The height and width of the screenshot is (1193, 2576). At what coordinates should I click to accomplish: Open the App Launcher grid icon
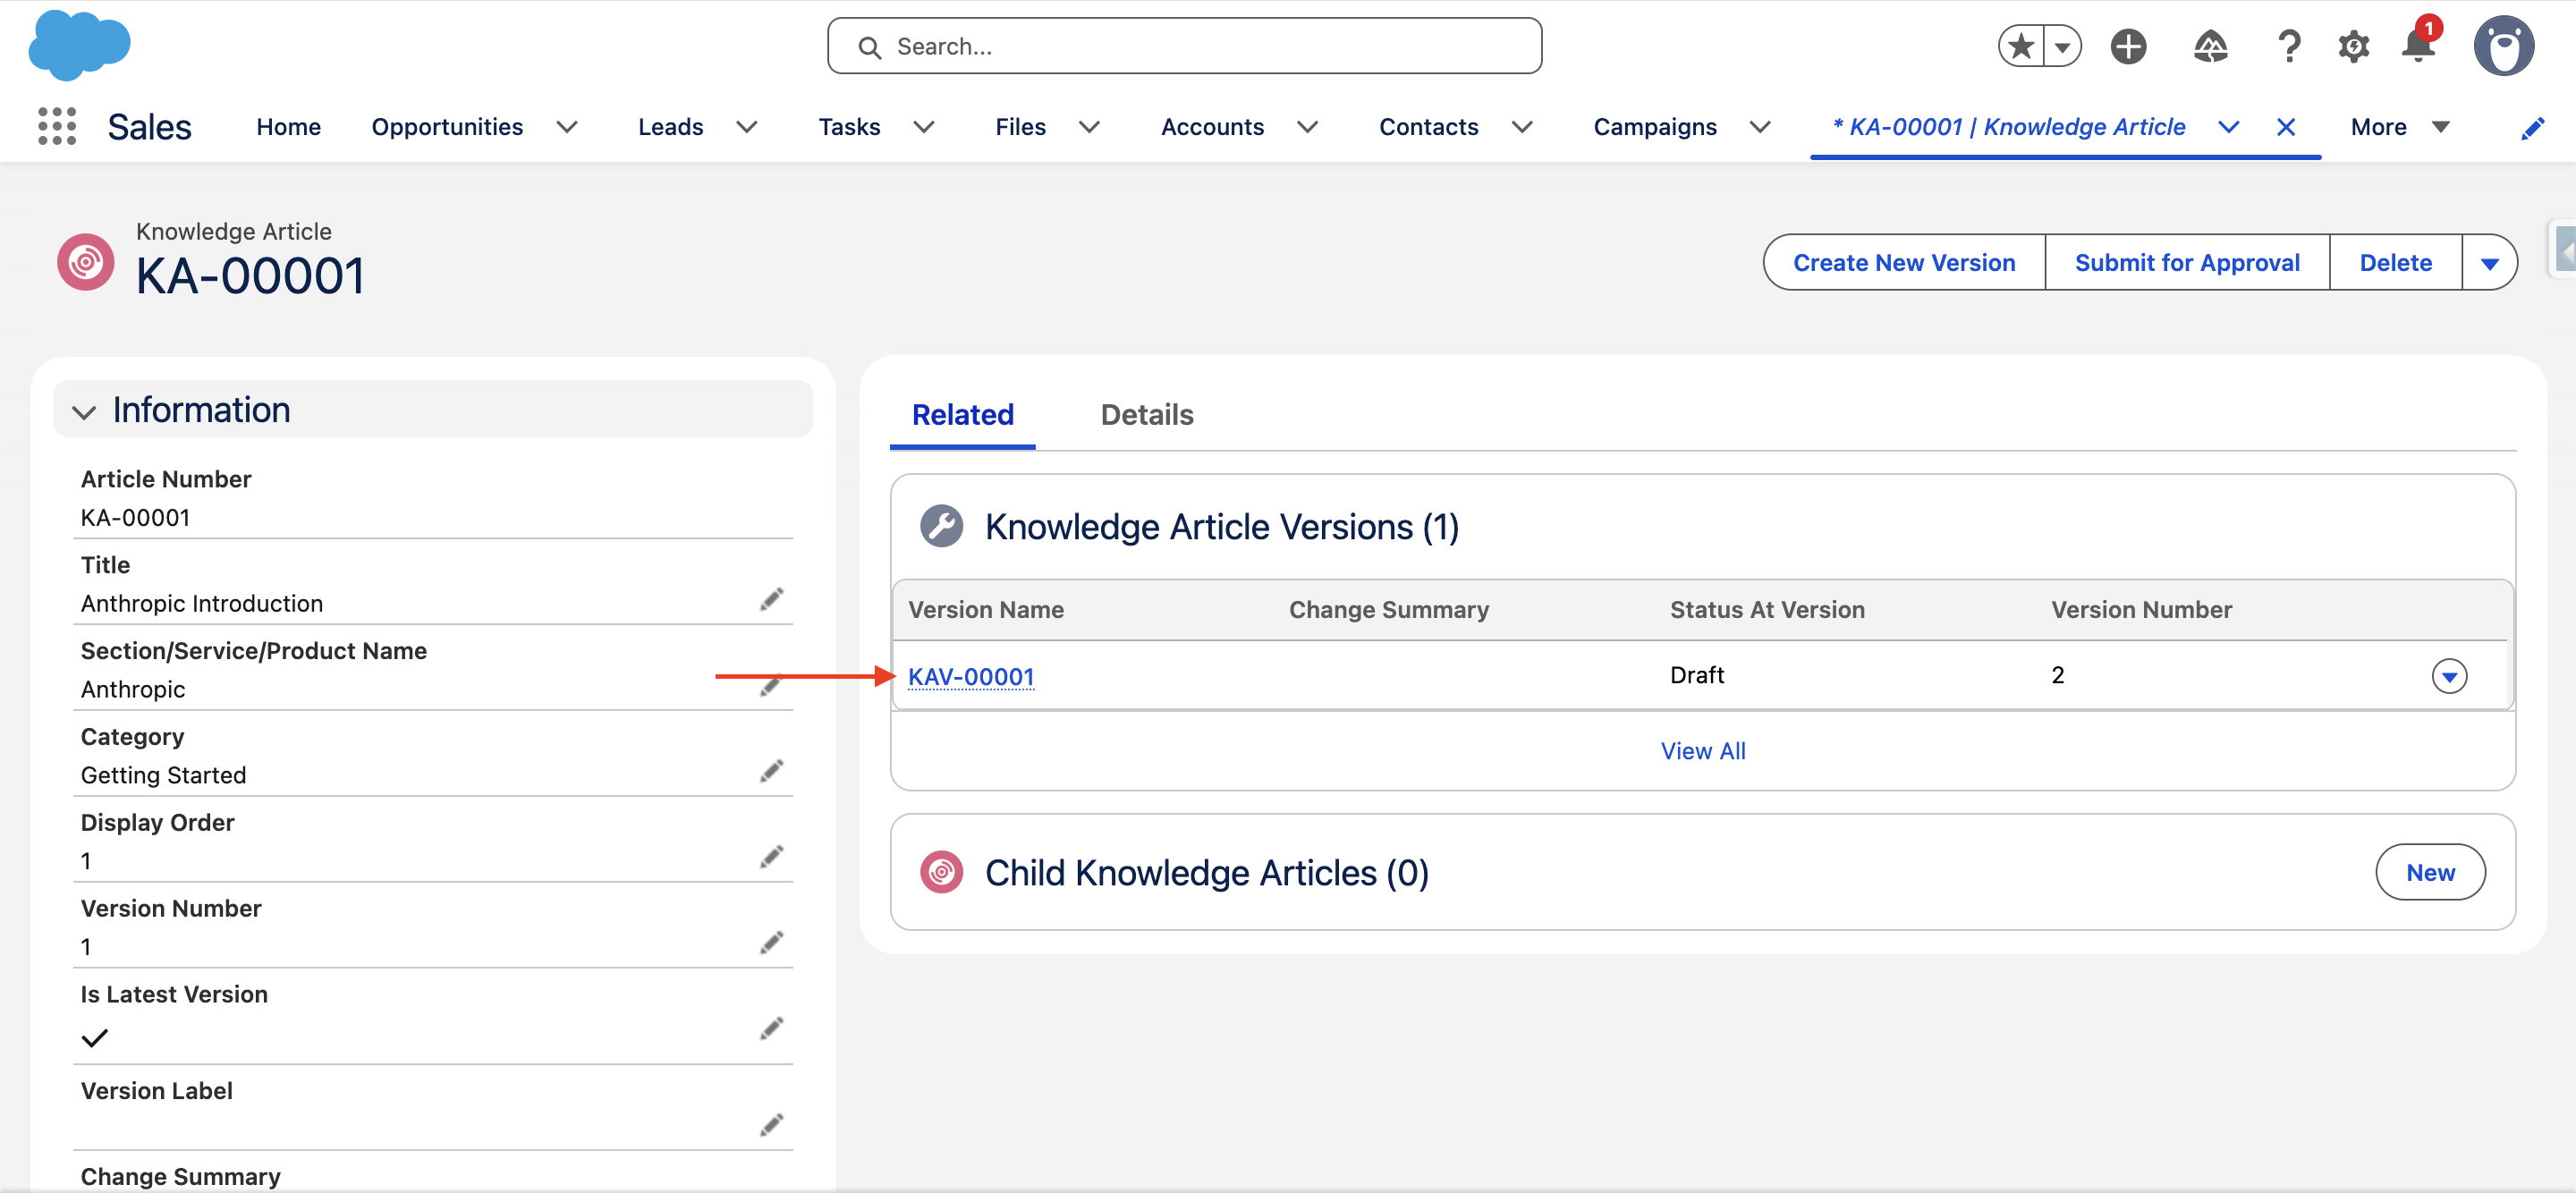pos(57,127)
